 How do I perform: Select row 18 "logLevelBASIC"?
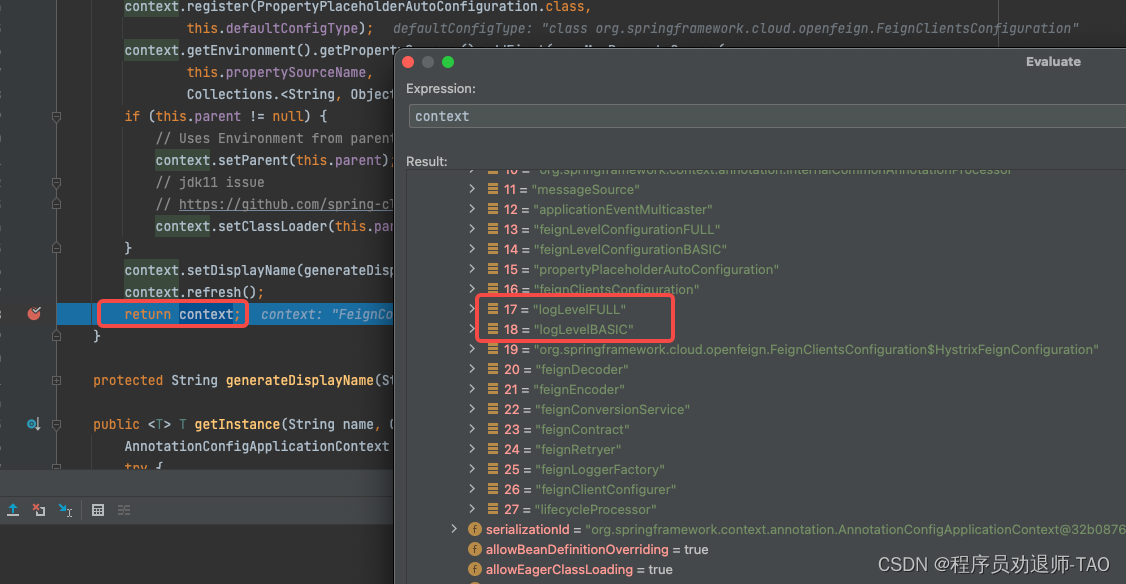click(568, 330)
